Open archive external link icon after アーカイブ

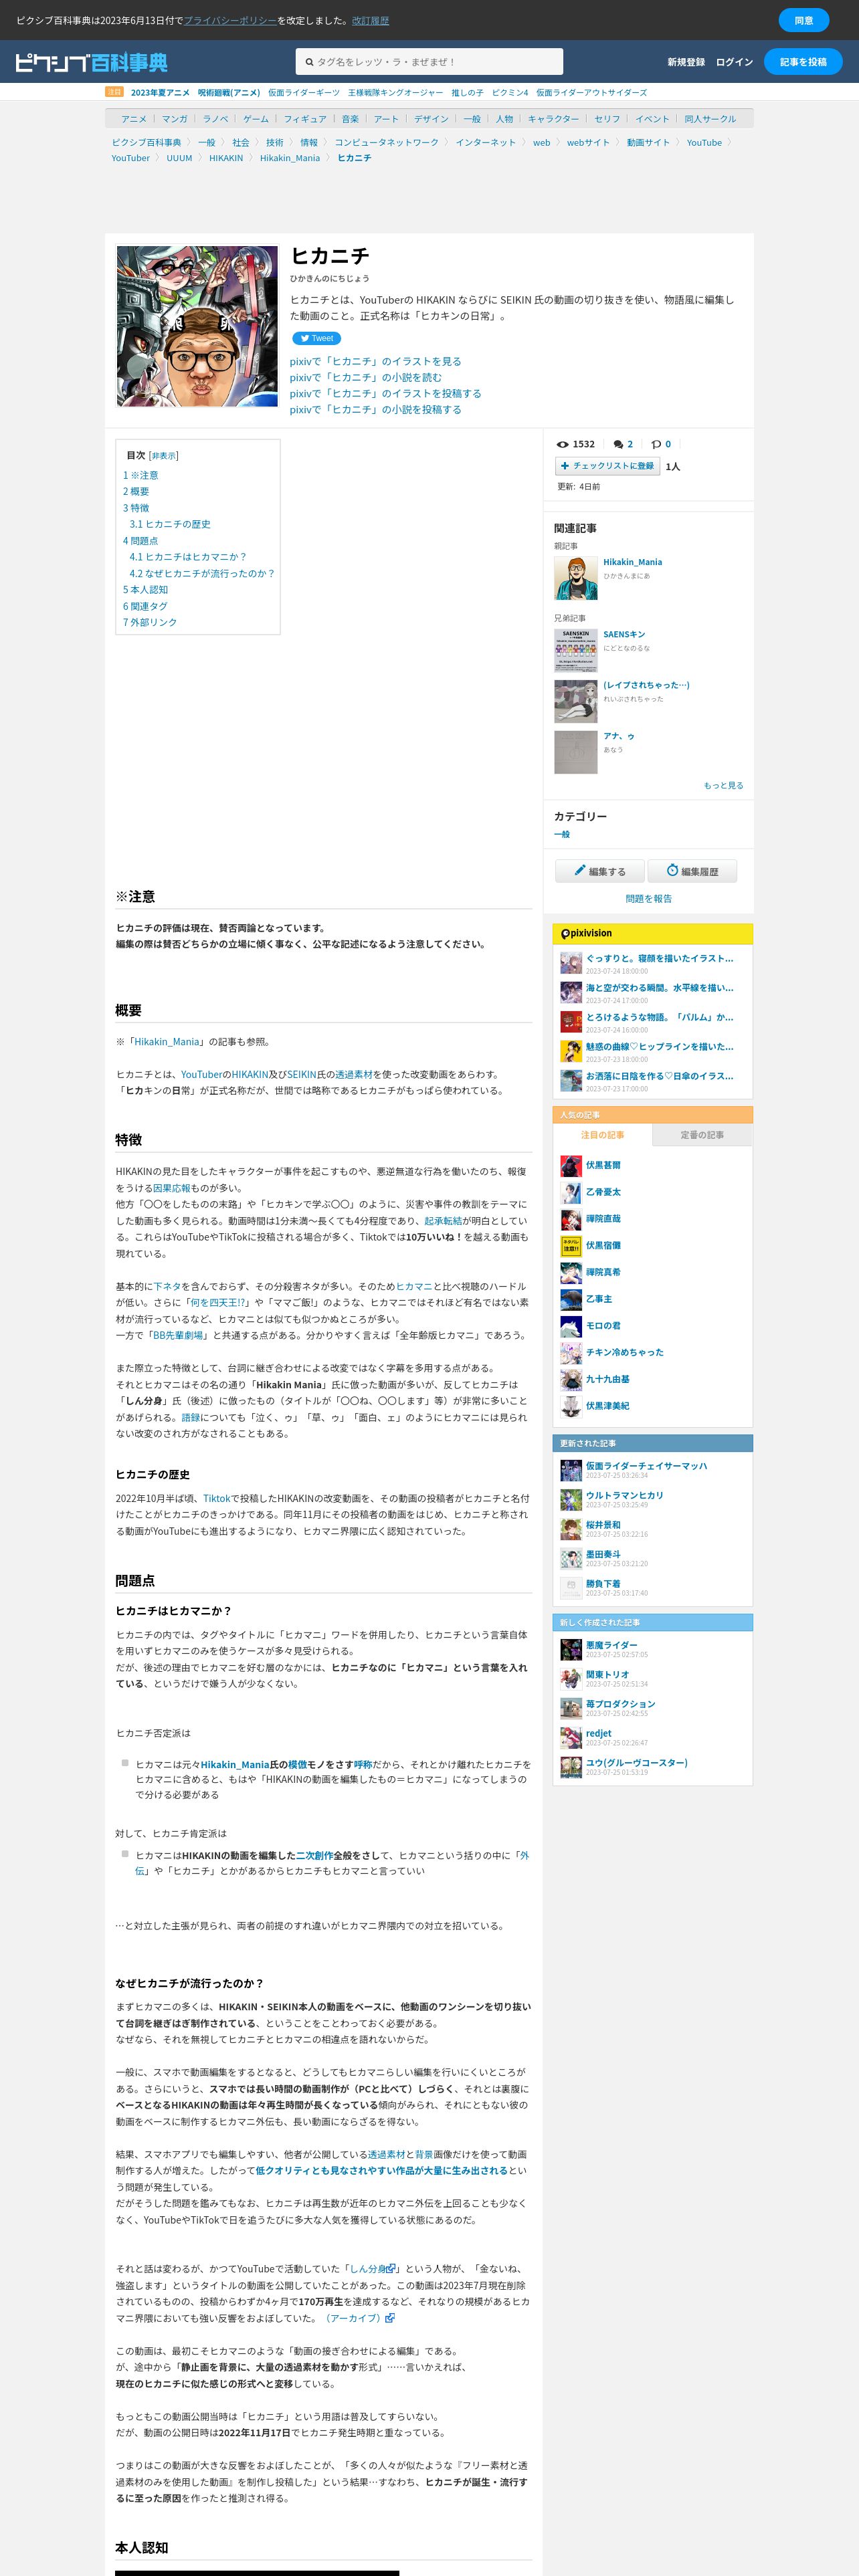click(390, 2317)
